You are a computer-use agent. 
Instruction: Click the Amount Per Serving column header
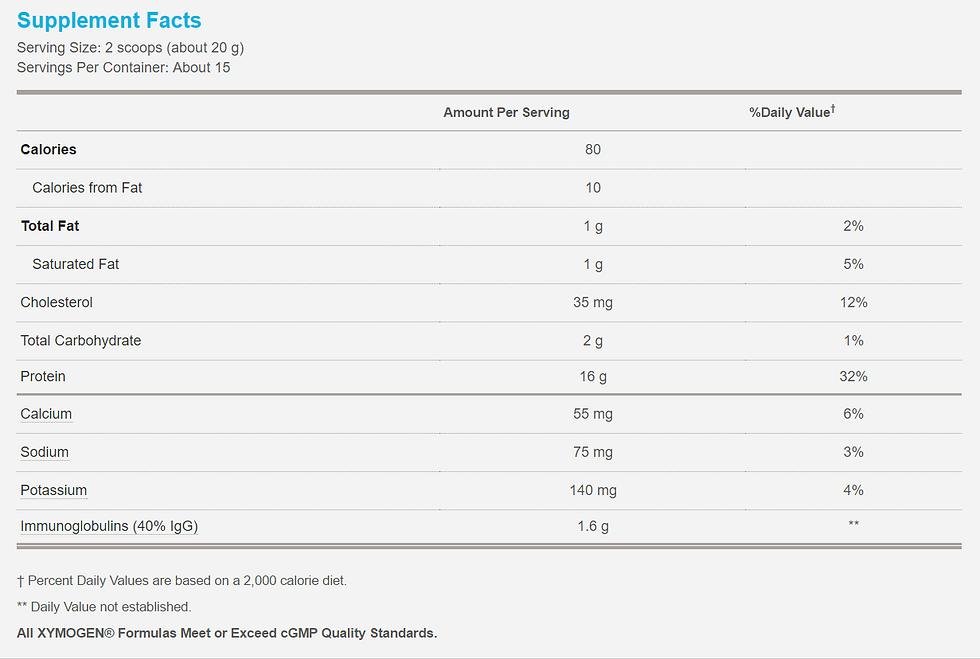coord(506,113)
